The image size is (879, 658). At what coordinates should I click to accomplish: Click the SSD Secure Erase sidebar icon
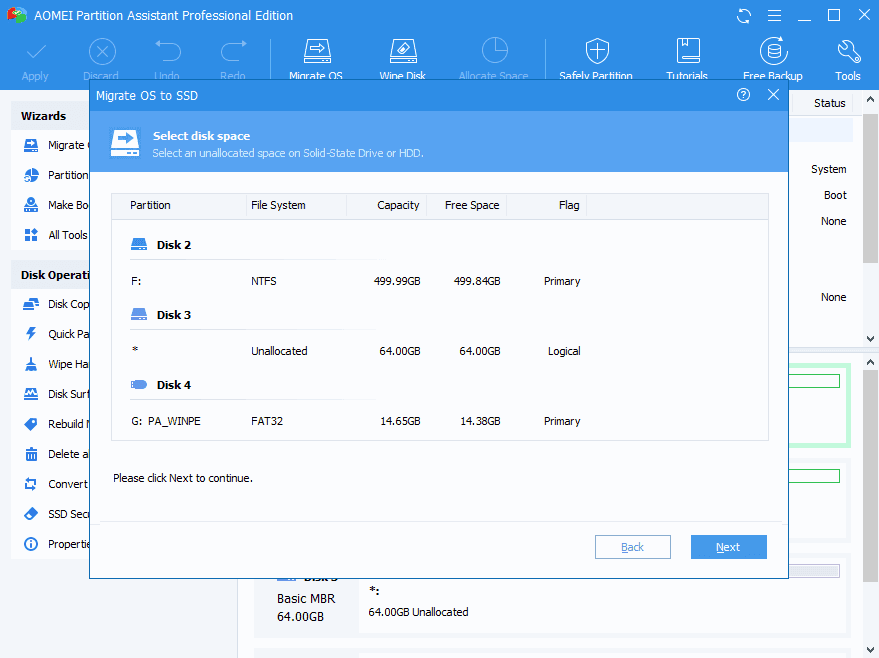click(x=31, y=514)
